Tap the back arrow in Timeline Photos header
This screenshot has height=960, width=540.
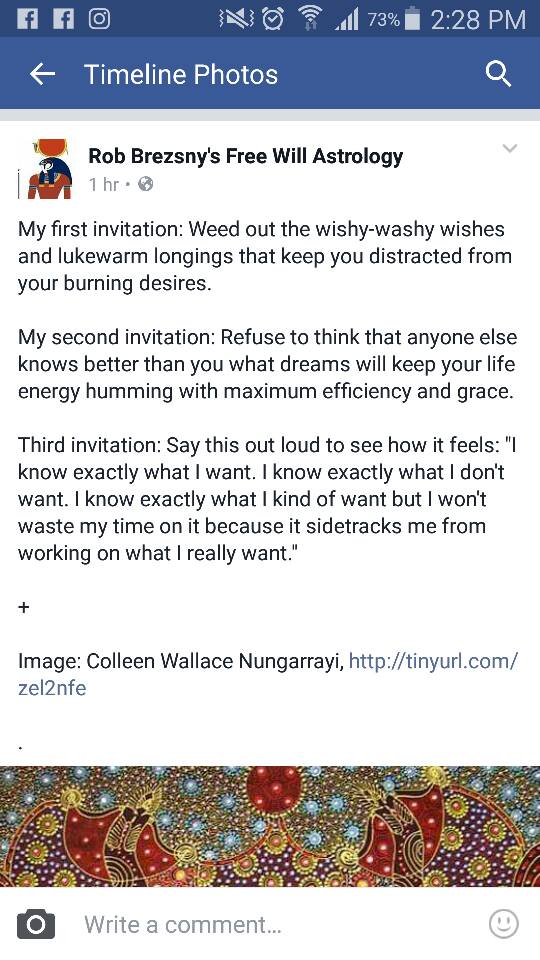pos(42,74)
